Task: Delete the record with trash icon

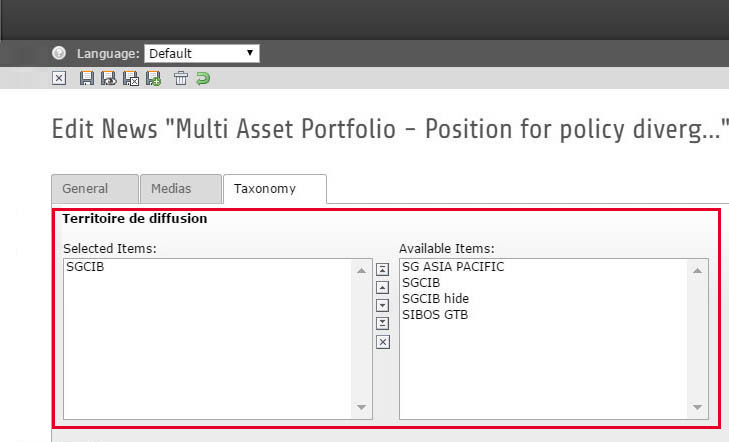Action: tap(181, 78)
